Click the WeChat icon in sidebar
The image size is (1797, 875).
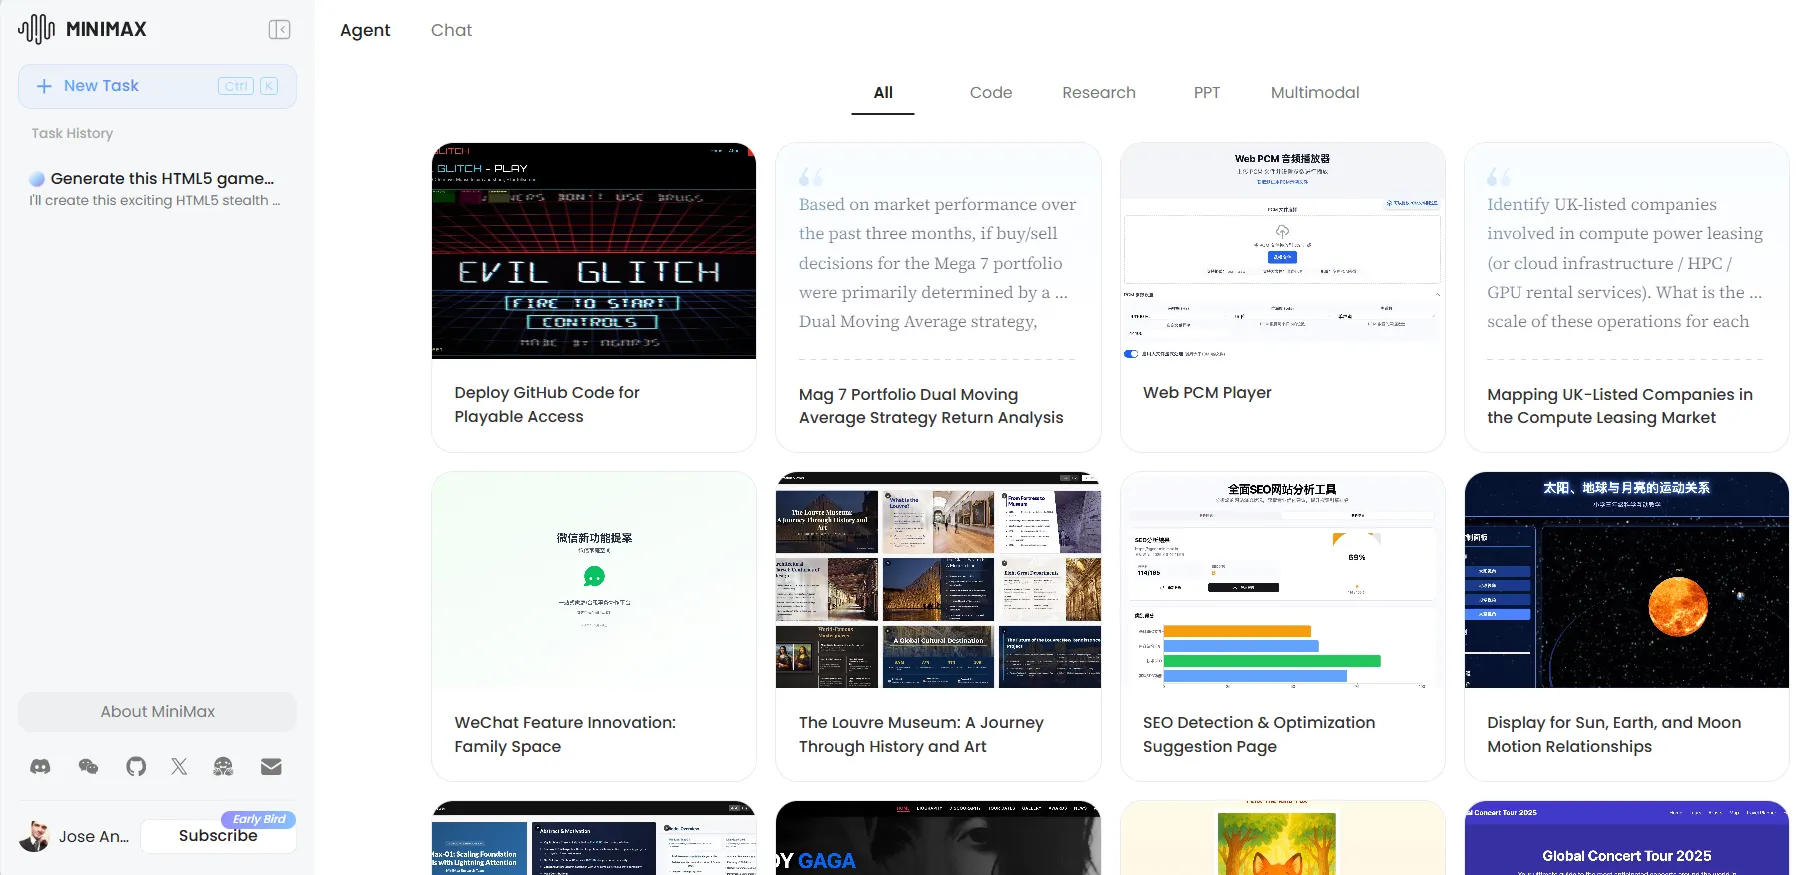pos(88,766)
